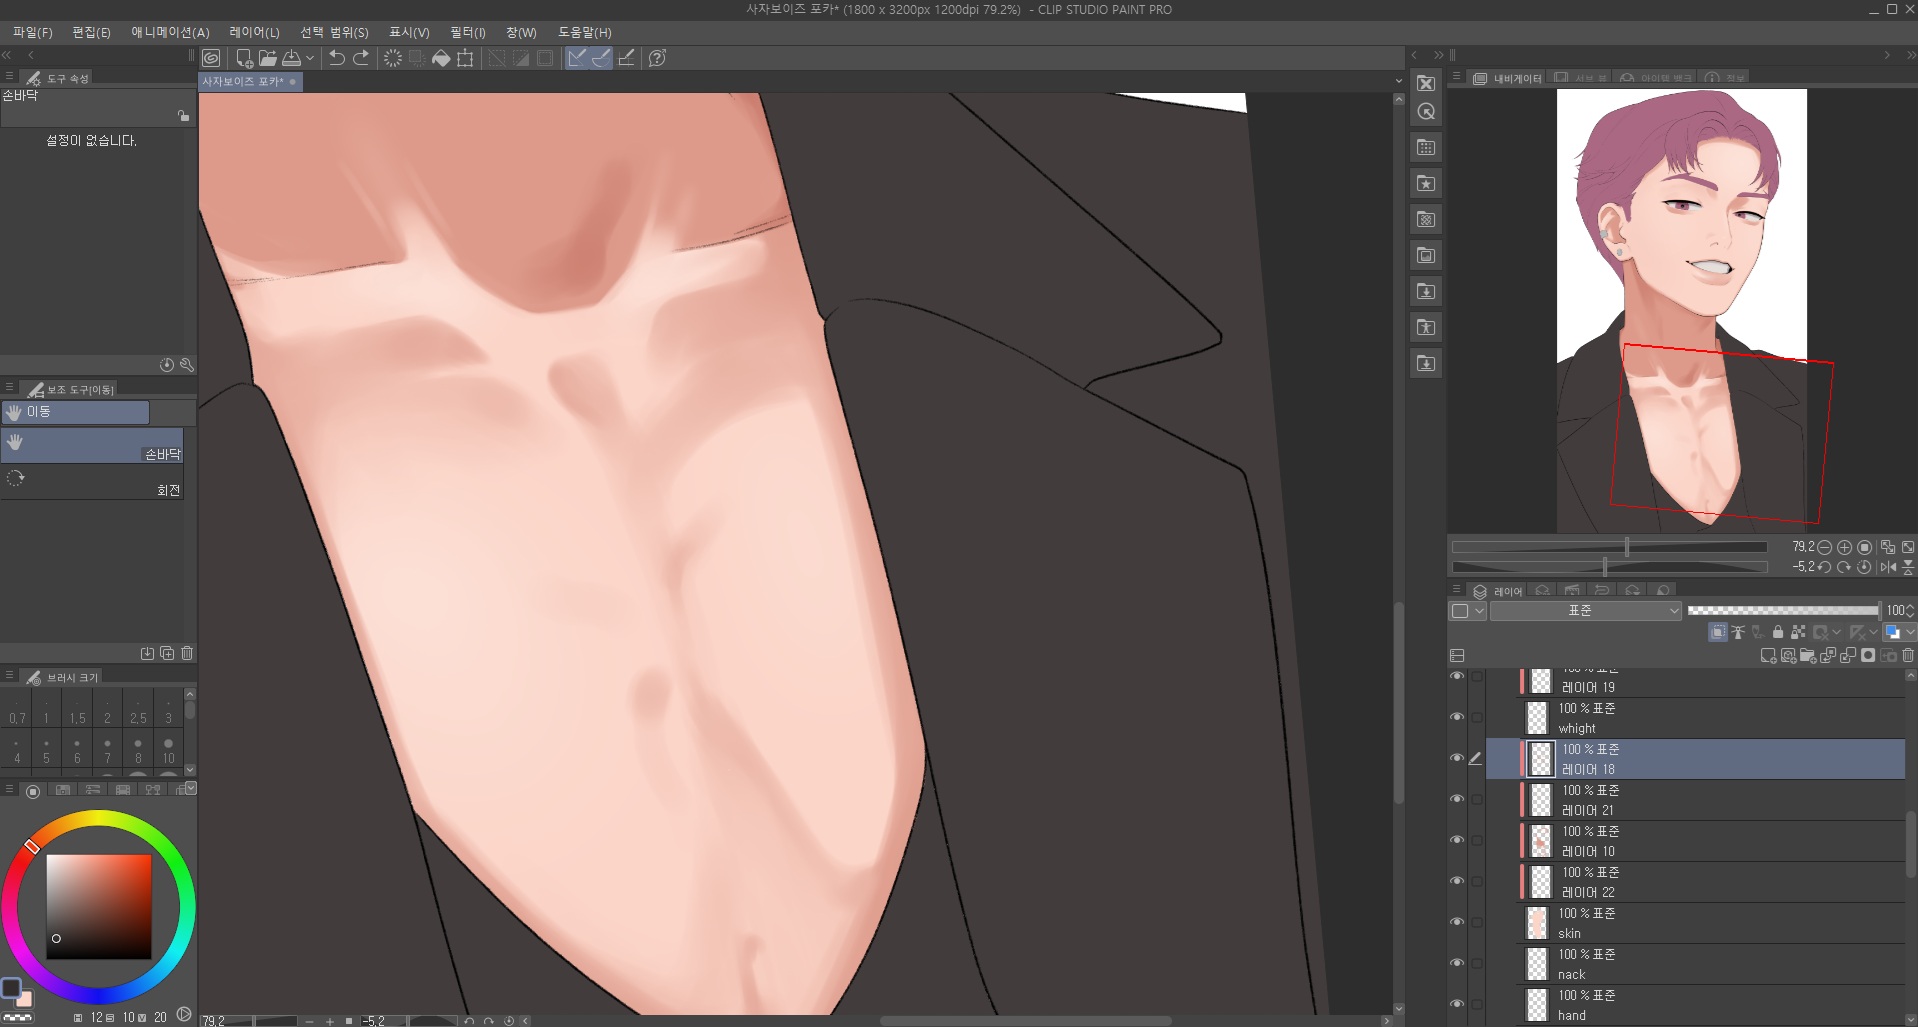Hide the skin layer
Viewport: 1918px width, 1027px height.
pos(1456,922)
